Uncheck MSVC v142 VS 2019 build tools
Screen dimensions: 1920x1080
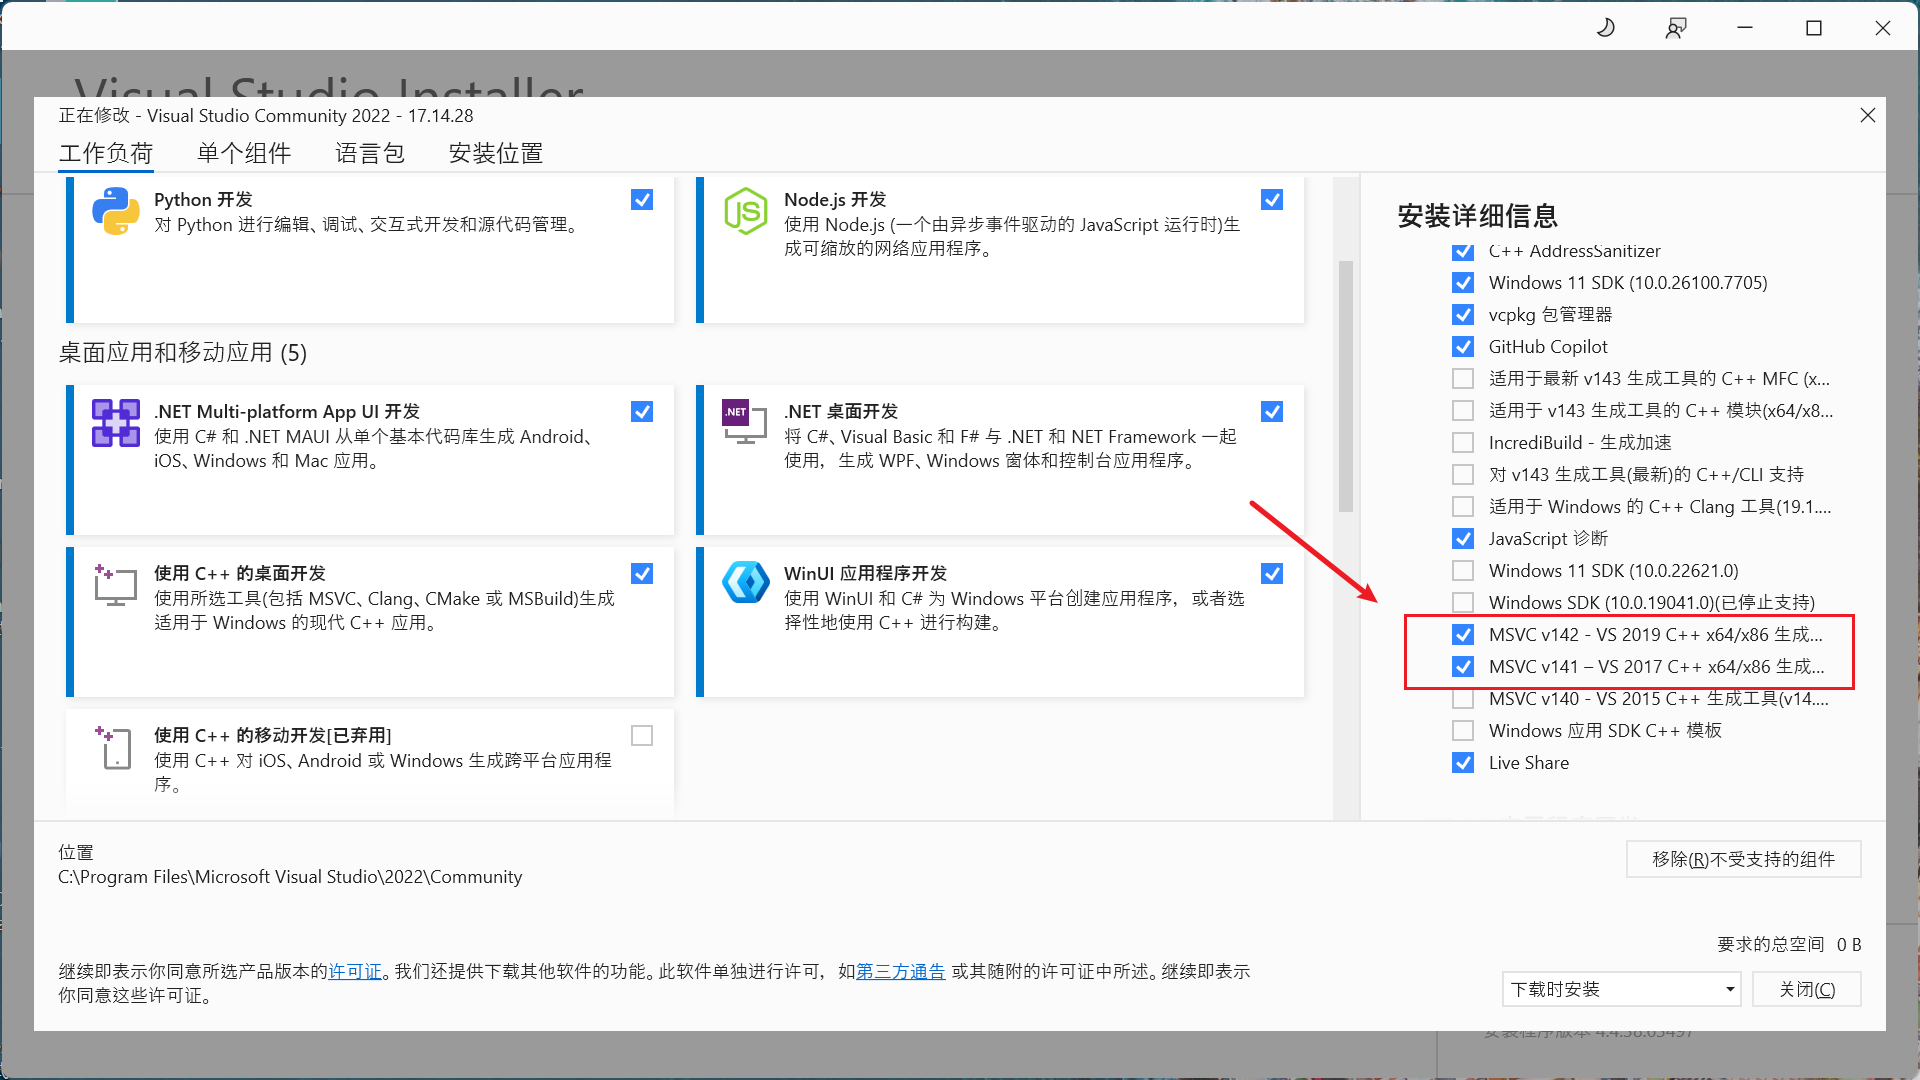click(1463, 635)
